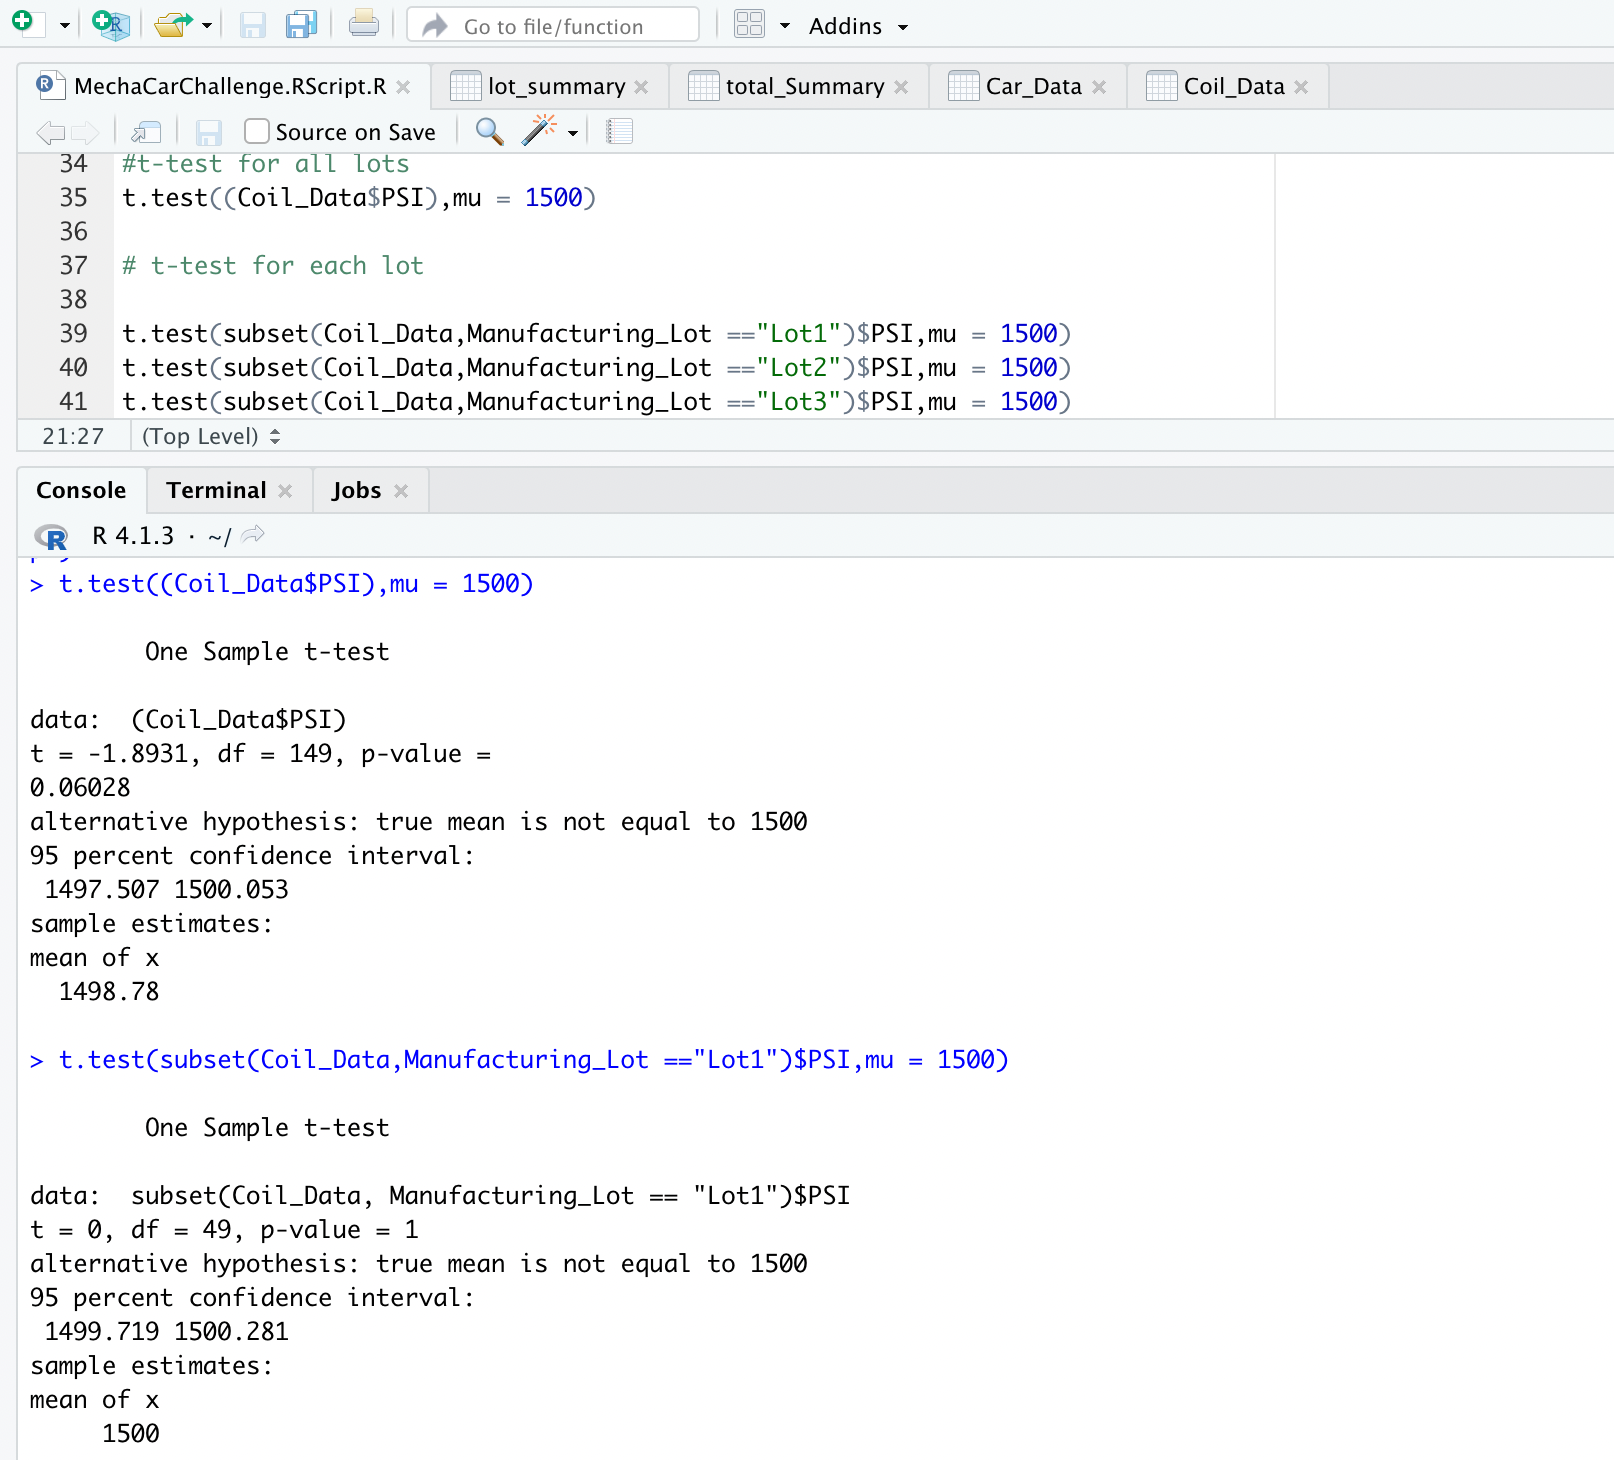Enable Source on Save
The width and height of the screenshot is (1614, 1460).
pyautogui.click(x=256, y=131)
